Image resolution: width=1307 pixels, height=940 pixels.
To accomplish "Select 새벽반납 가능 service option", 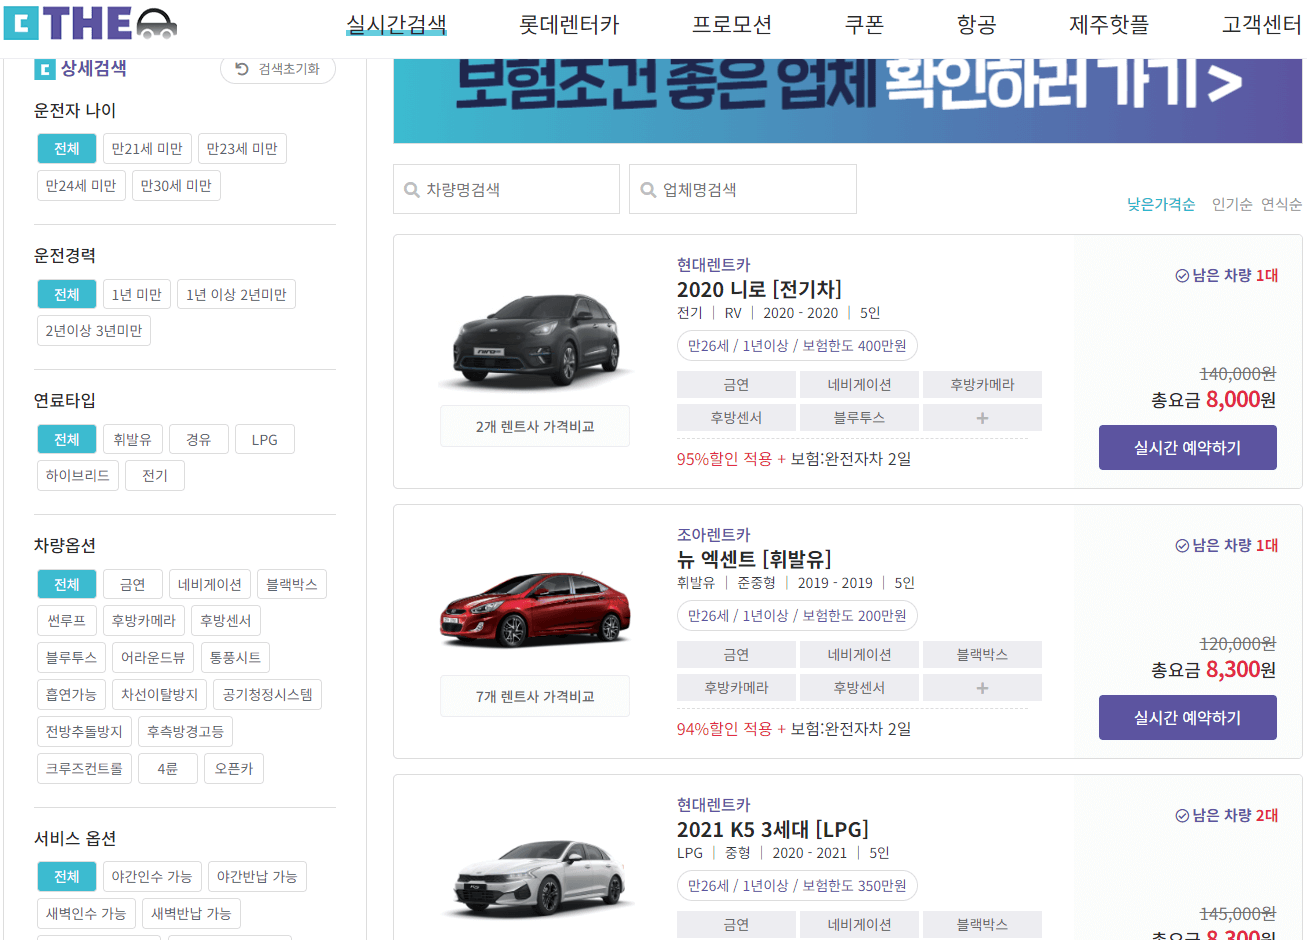I will [191, 914].
